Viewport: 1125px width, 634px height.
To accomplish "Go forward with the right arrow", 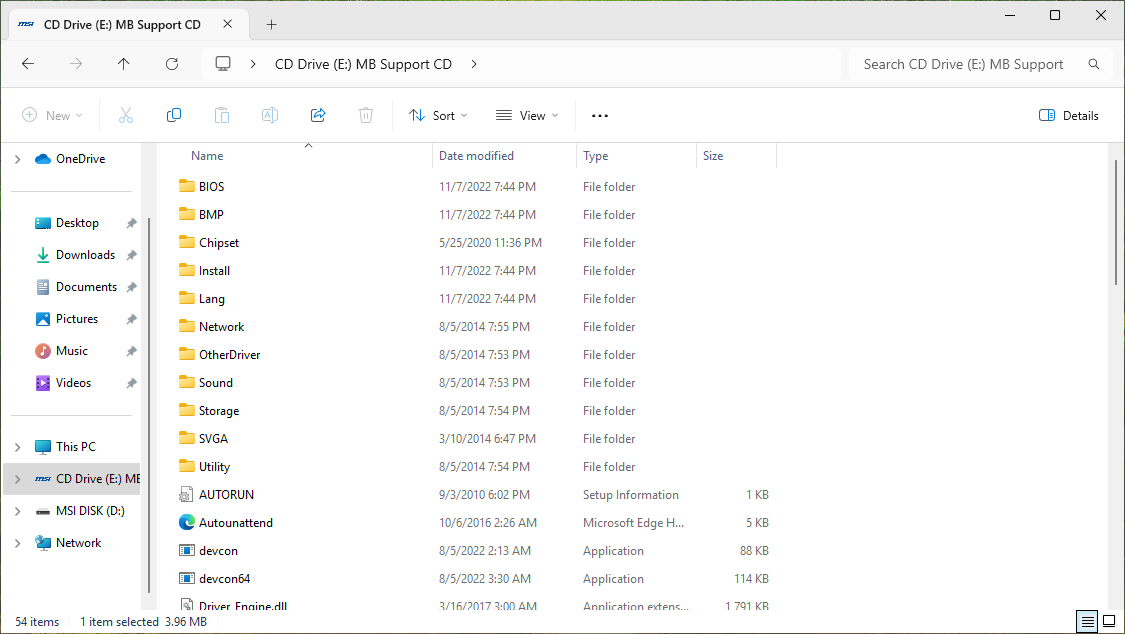I will coord(76,64).
